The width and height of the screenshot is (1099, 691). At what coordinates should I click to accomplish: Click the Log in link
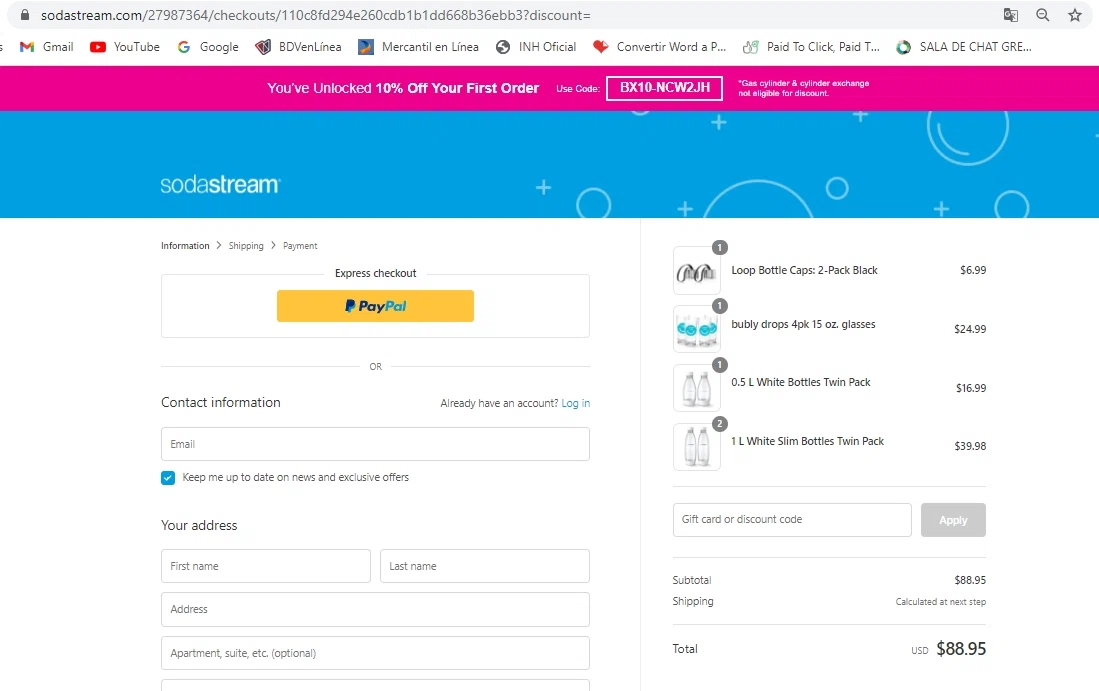(575, 404)
